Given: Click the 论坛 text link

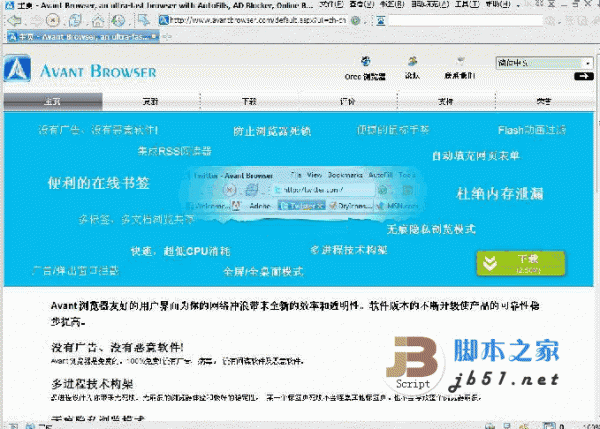Looking at the screenshot, I should coord(412,76).
